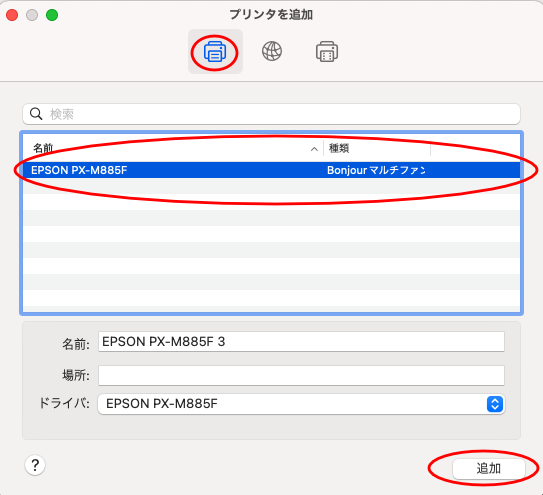Click the empty 場所 location field
This screenshot has width=543, height=495.
coord(301,375)
